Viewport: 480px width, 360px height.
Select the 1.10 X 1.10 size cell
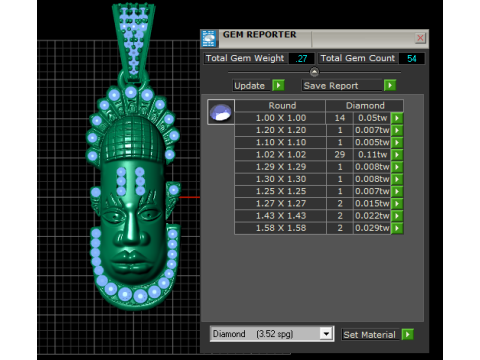pos(280,142)
